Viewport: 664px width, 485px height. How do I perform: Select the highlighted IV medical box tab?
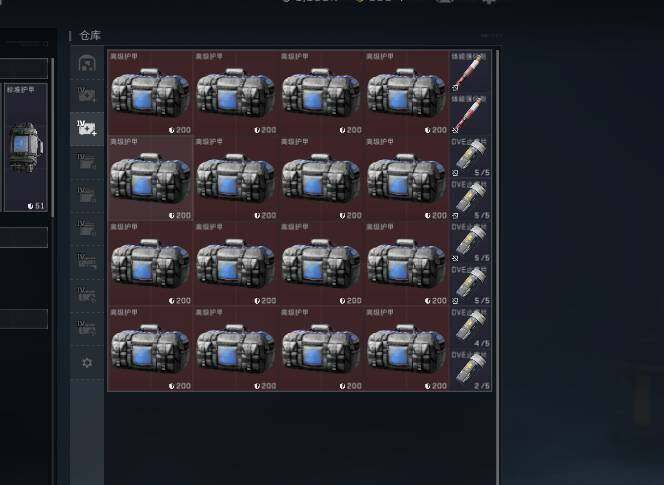tap(87, 129)
